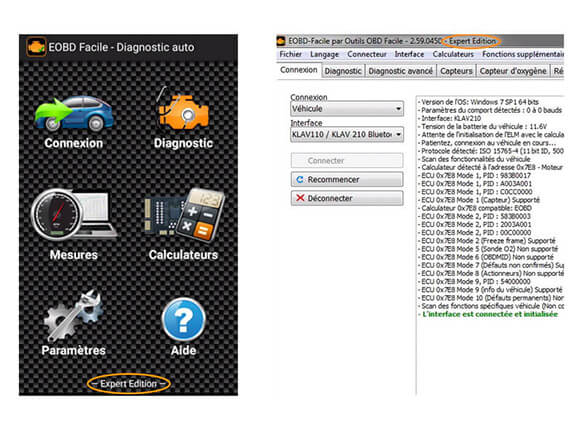
Task: Select the green interface connectée et initialisée line
Action: coord(488,314)
